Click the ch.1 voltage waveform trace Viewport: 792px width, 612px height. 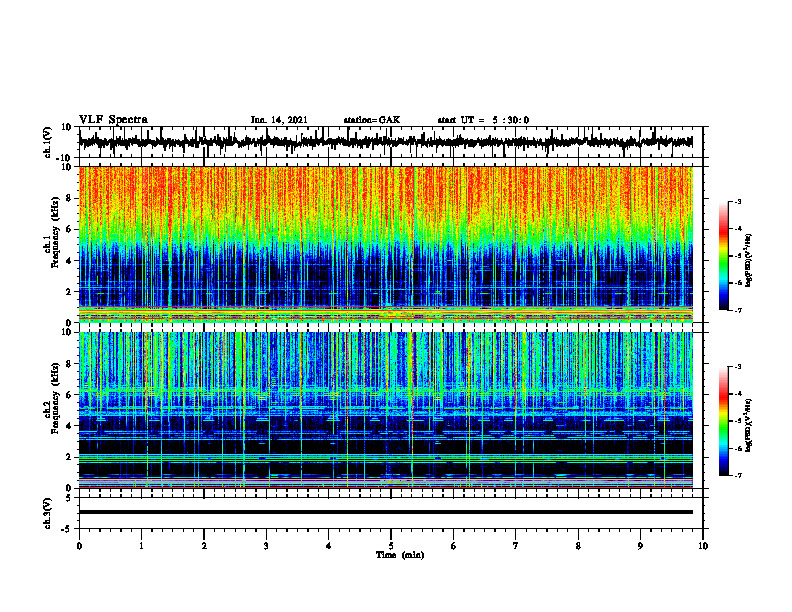click(385, 142)
